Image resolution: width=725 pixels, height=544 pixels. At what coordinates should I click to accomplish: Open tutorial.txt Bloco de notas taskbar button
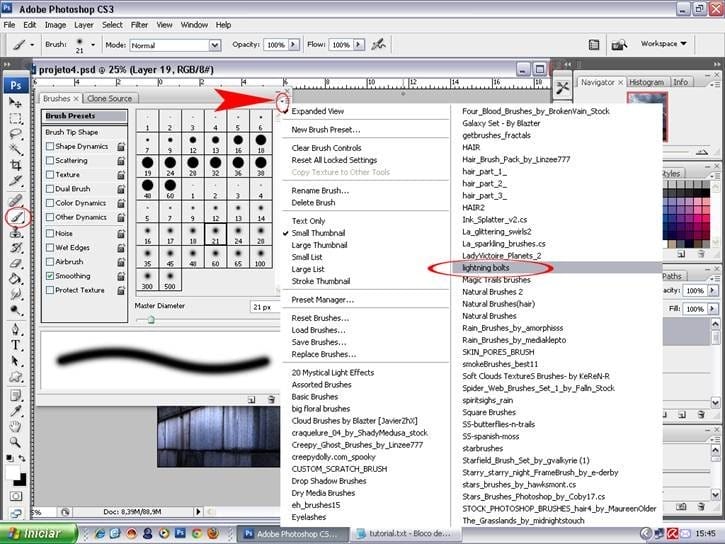405,533
